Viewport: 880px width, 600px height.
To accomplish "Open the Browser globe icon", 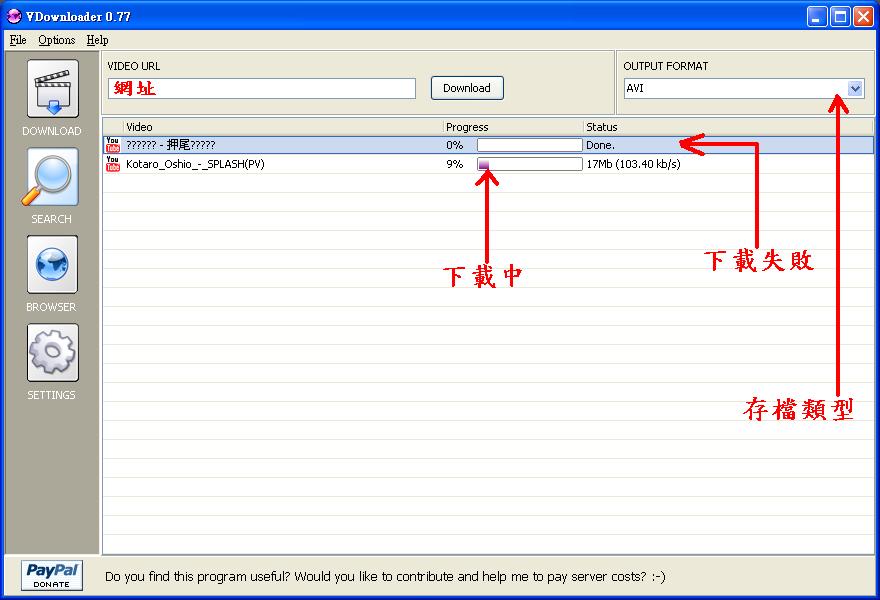I will pos(52,265).
